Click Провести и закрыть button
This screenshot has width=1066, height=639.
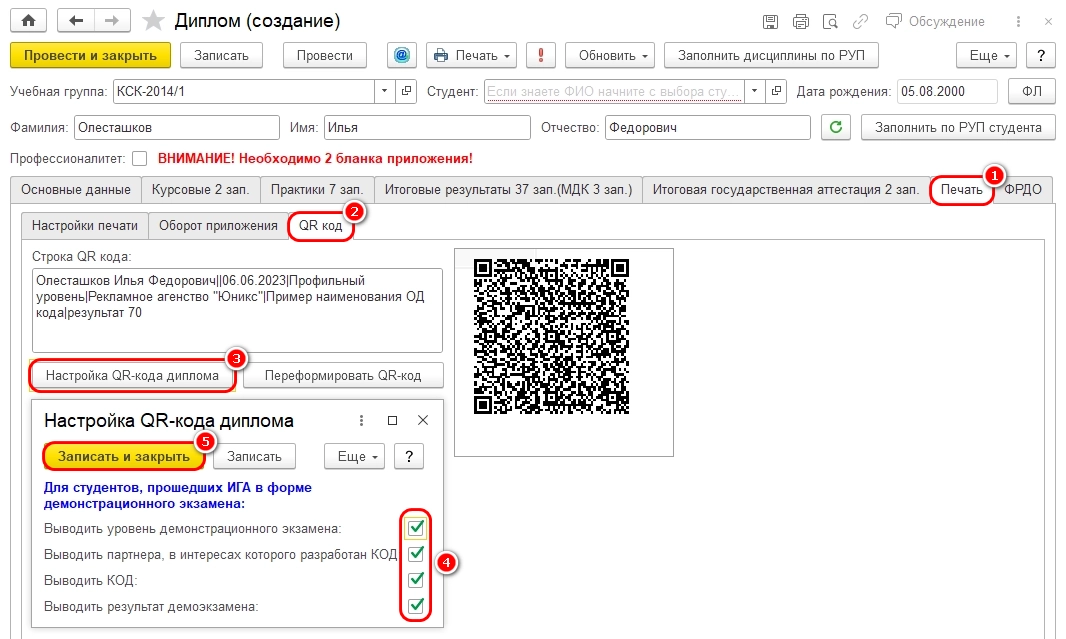click(x=90, y=55)
